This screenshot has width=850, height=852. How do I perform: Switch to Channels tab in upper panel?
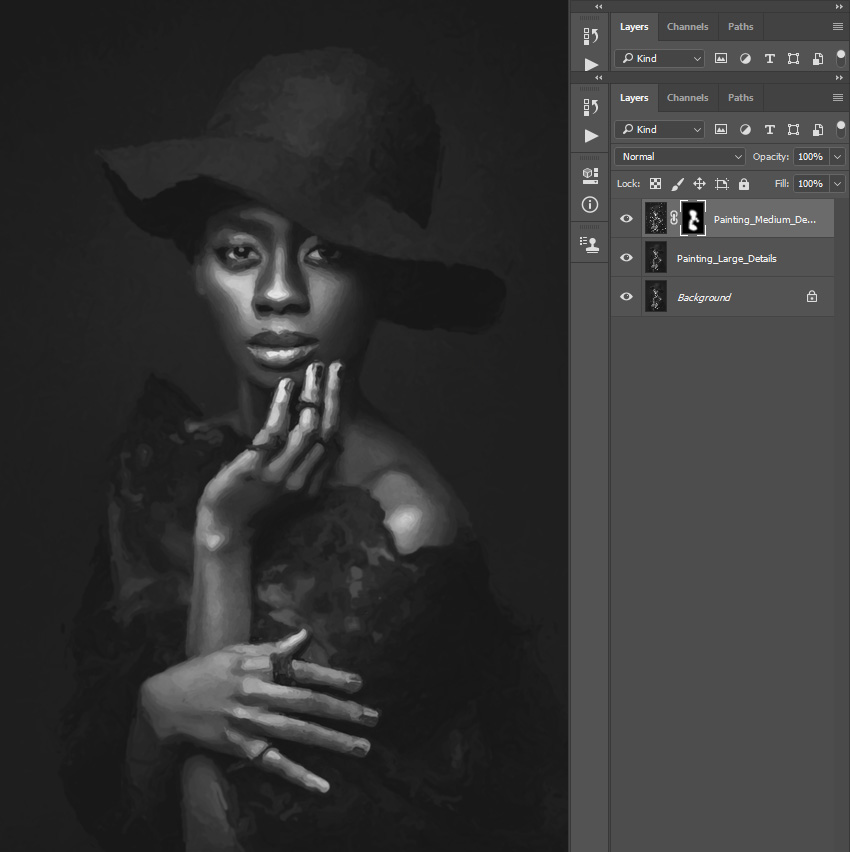pos(688,27)
